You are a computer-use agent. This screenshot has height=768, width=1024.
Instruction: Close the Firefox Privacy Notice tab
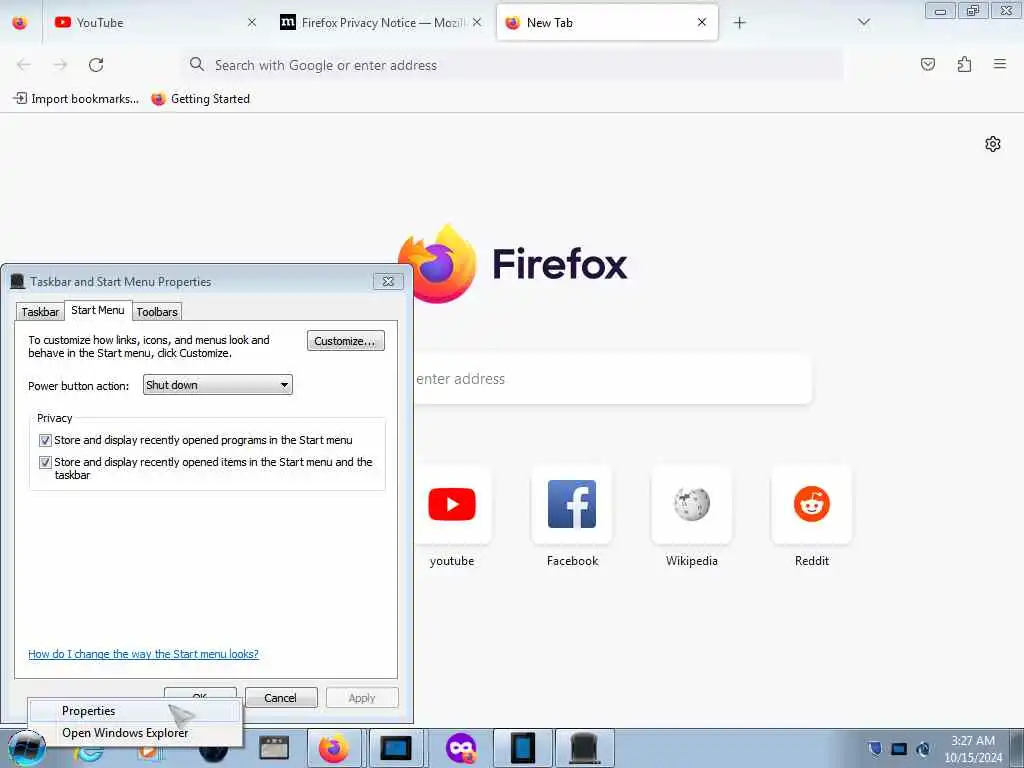(477, 23)
